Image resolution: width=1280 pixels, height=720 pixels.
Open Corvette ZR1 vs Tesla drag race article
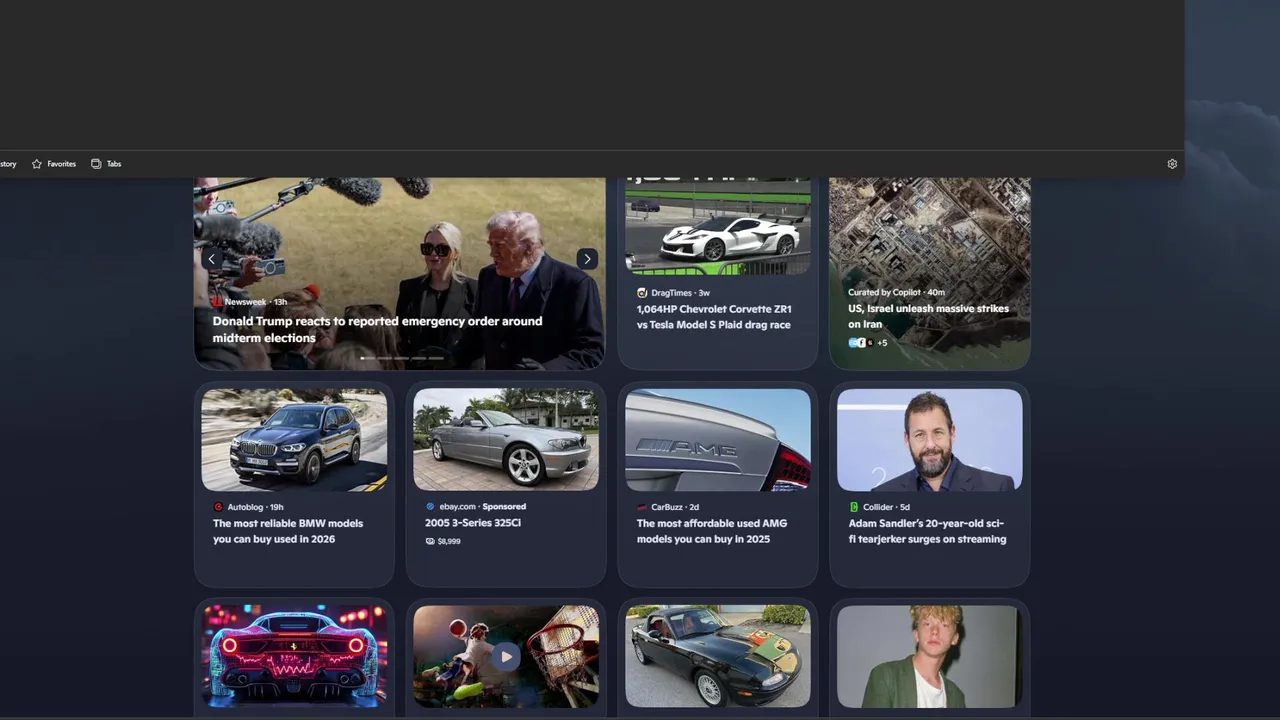(714, 317)
